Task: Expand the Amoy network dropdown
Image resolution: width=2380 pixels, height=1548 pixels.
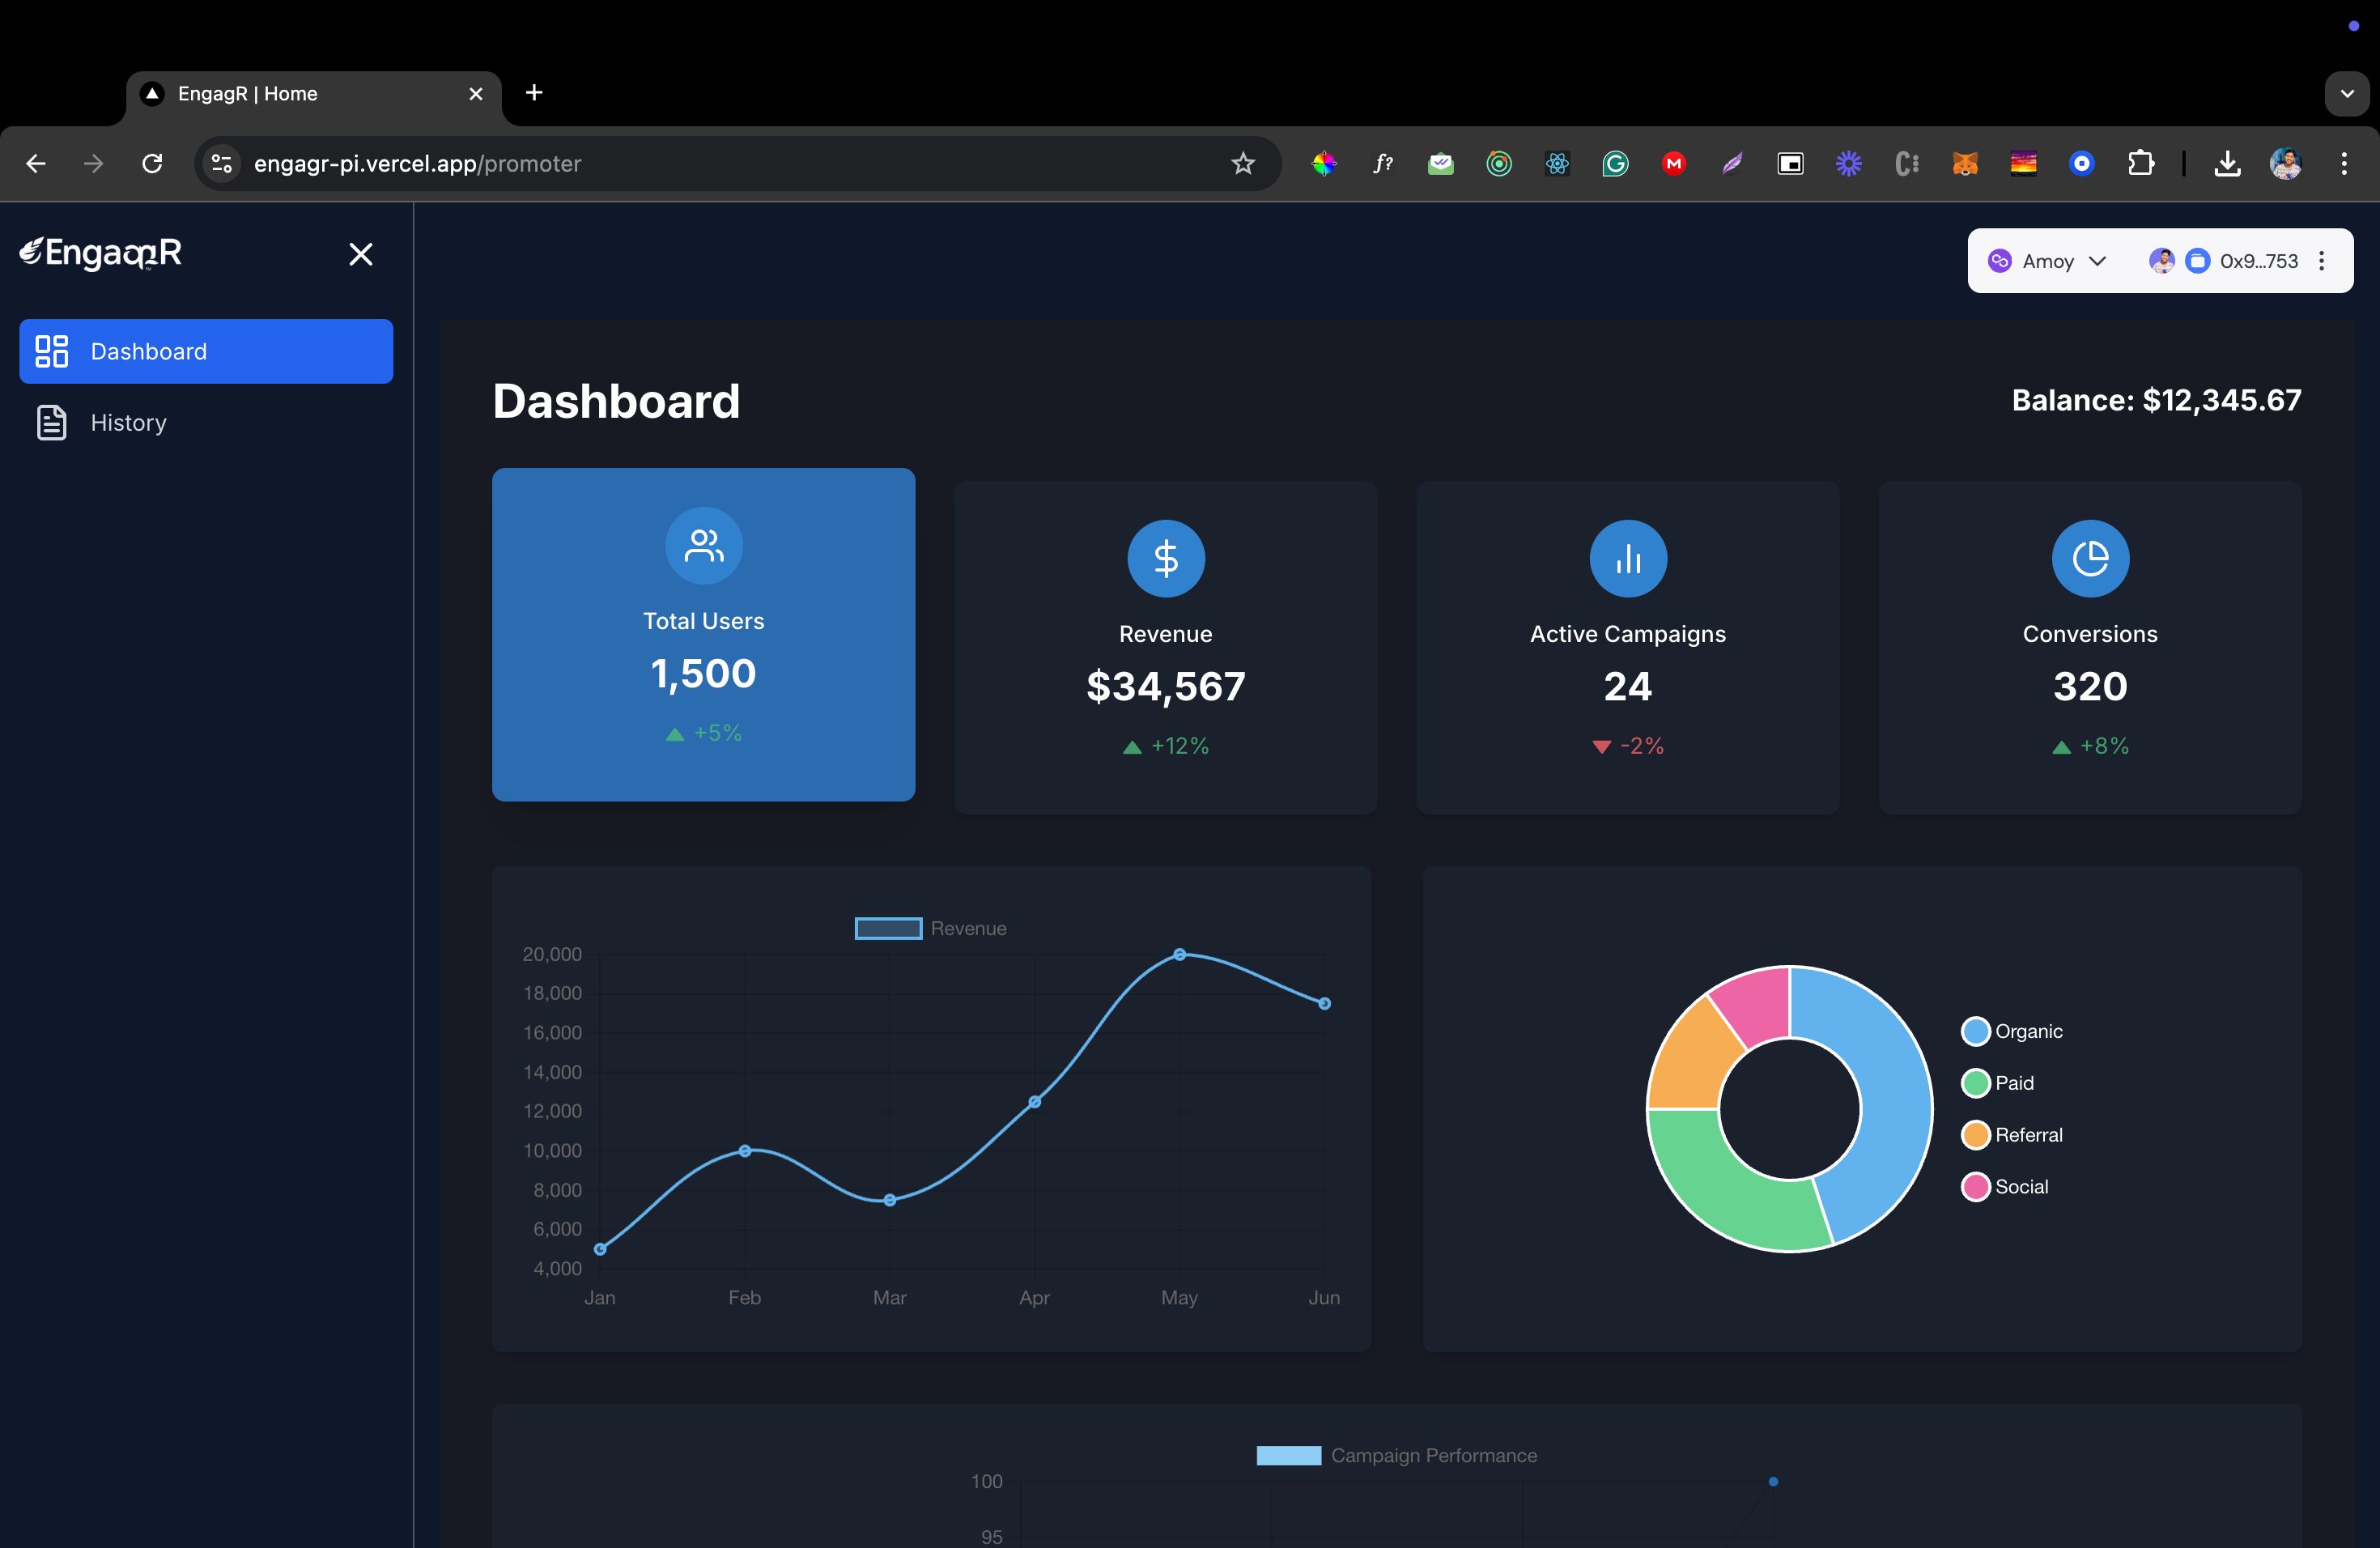Action: click(2047, 261)
